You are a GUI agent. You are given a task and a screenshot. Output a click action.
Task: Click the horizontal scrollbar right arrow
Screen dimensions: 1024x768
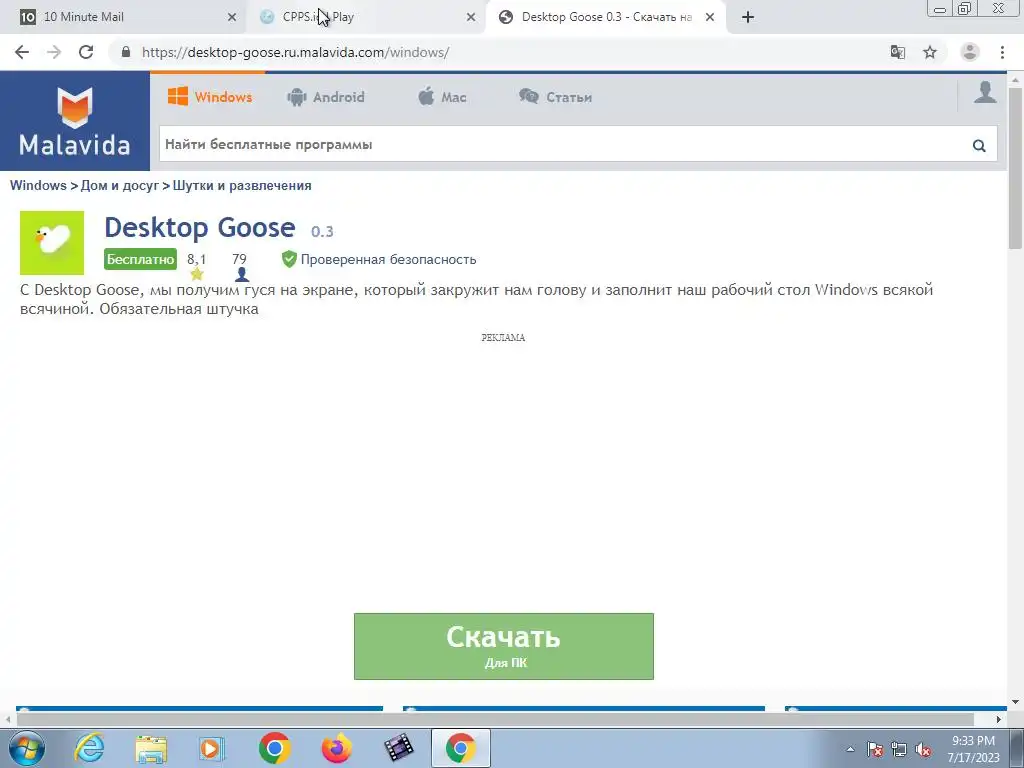point(999,720)
